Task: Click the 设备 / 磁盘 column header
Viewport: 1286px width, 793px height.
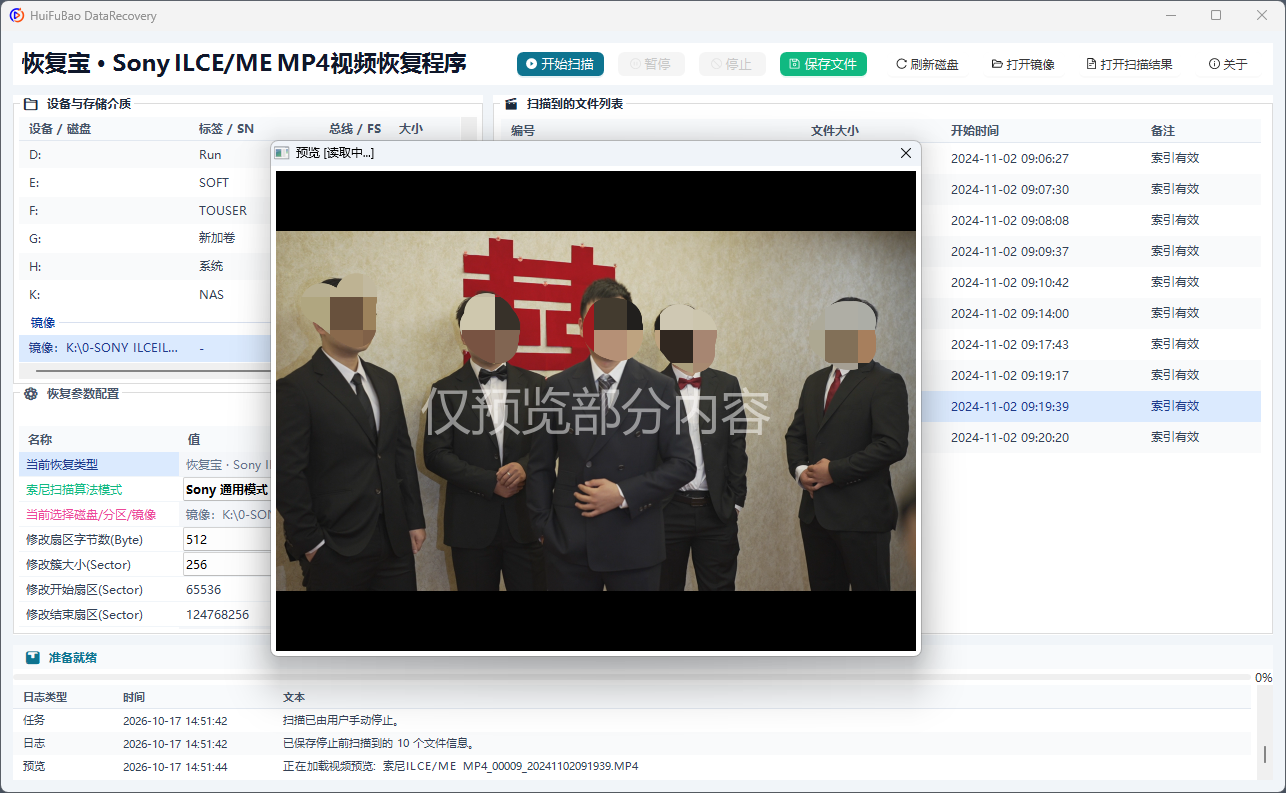Action: (60, 129)
